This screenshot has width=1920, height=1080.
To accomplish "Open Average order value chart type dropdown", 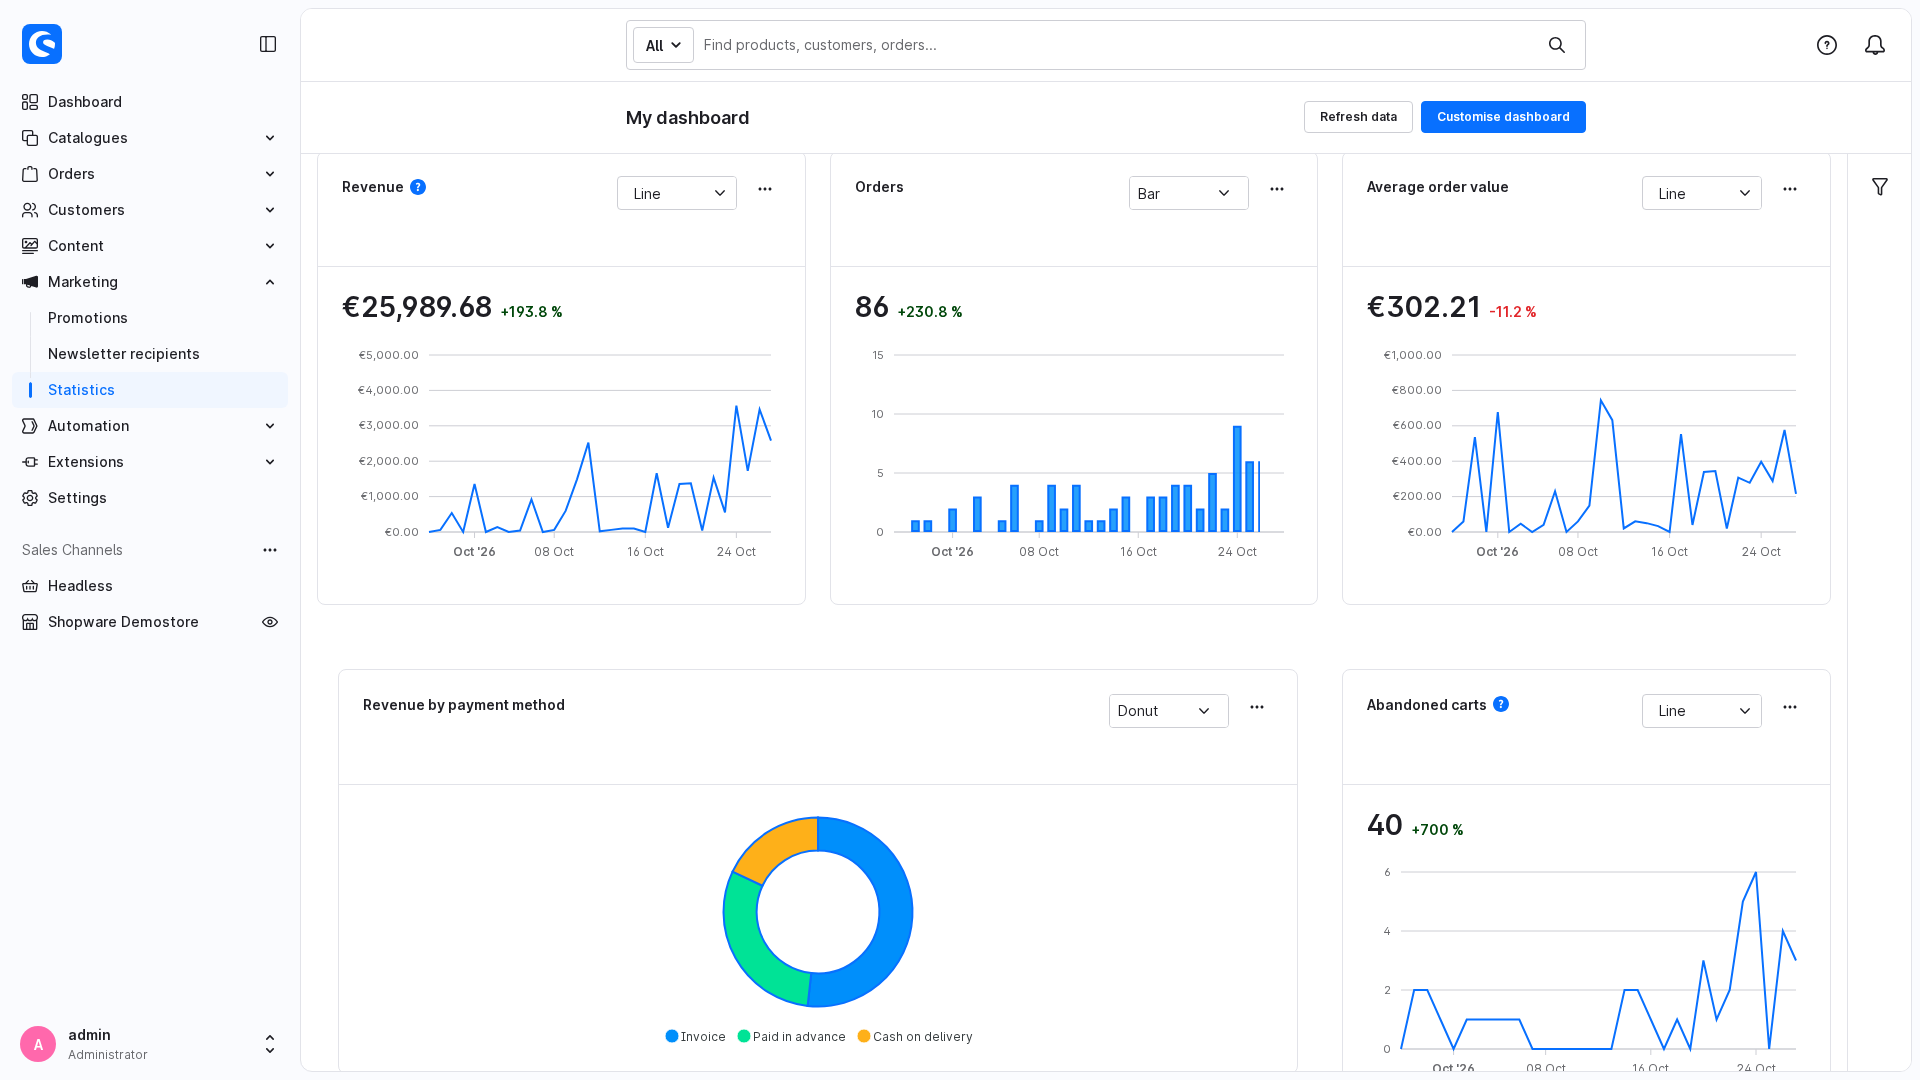I will point(1702,193).
